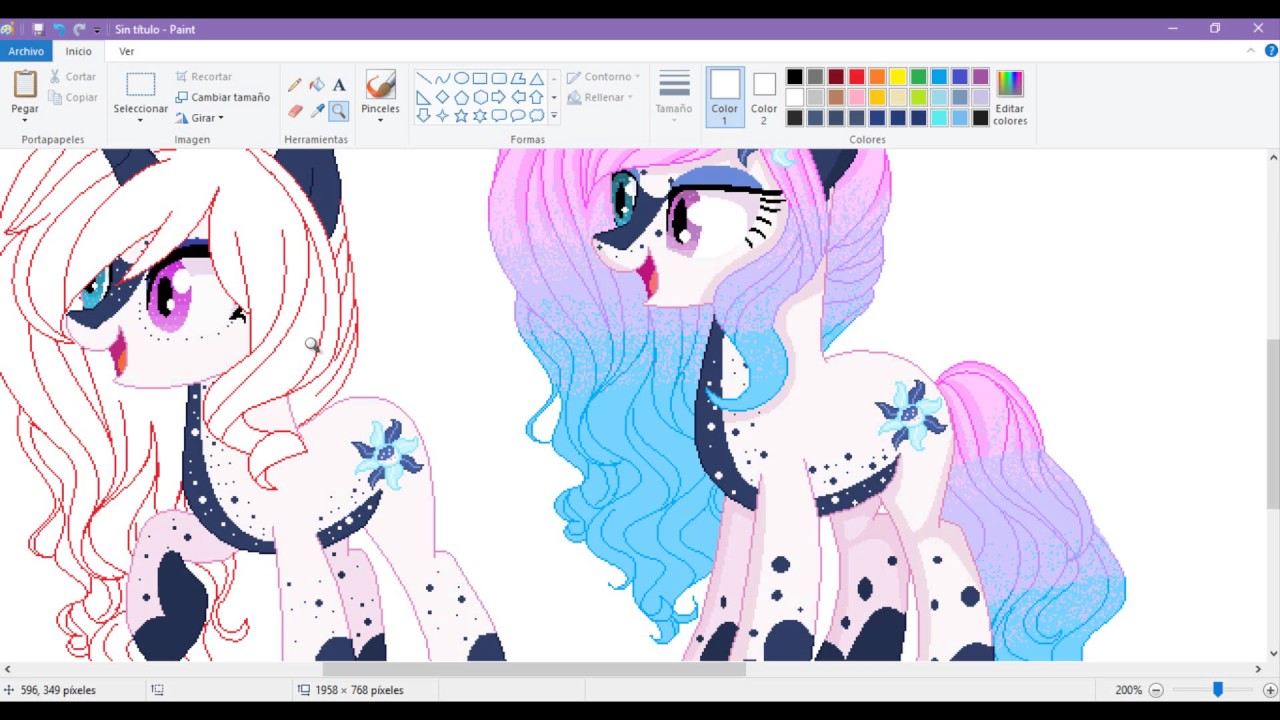This screenshot has height=720, width=1280.
Task: Expand the full Formas shapes gallery
Action: pos(554,116)
